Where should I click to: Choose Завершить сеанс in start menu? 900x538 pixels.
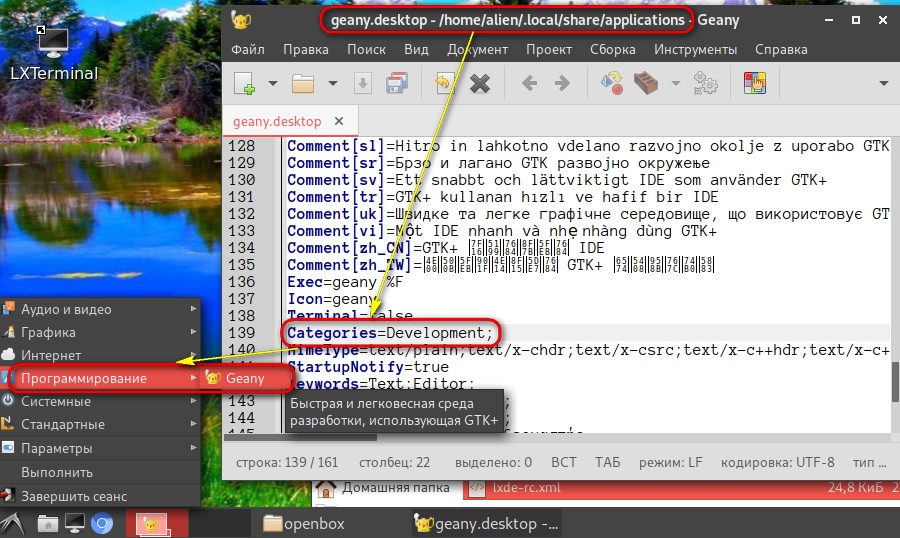[100, 496]
